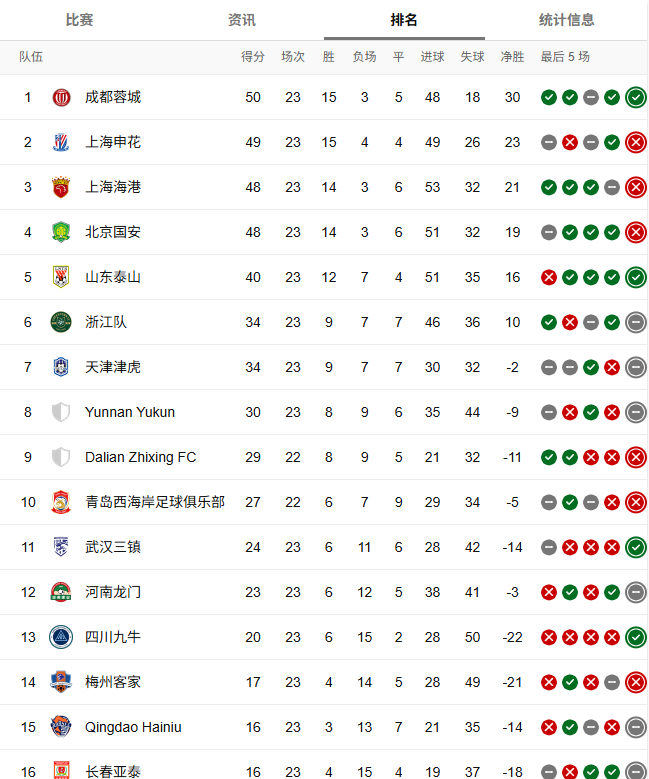649x779 pixels.
Task: Click the 上海海港 red crest icon
Action: pyautogui.click(x=61, y=187)
